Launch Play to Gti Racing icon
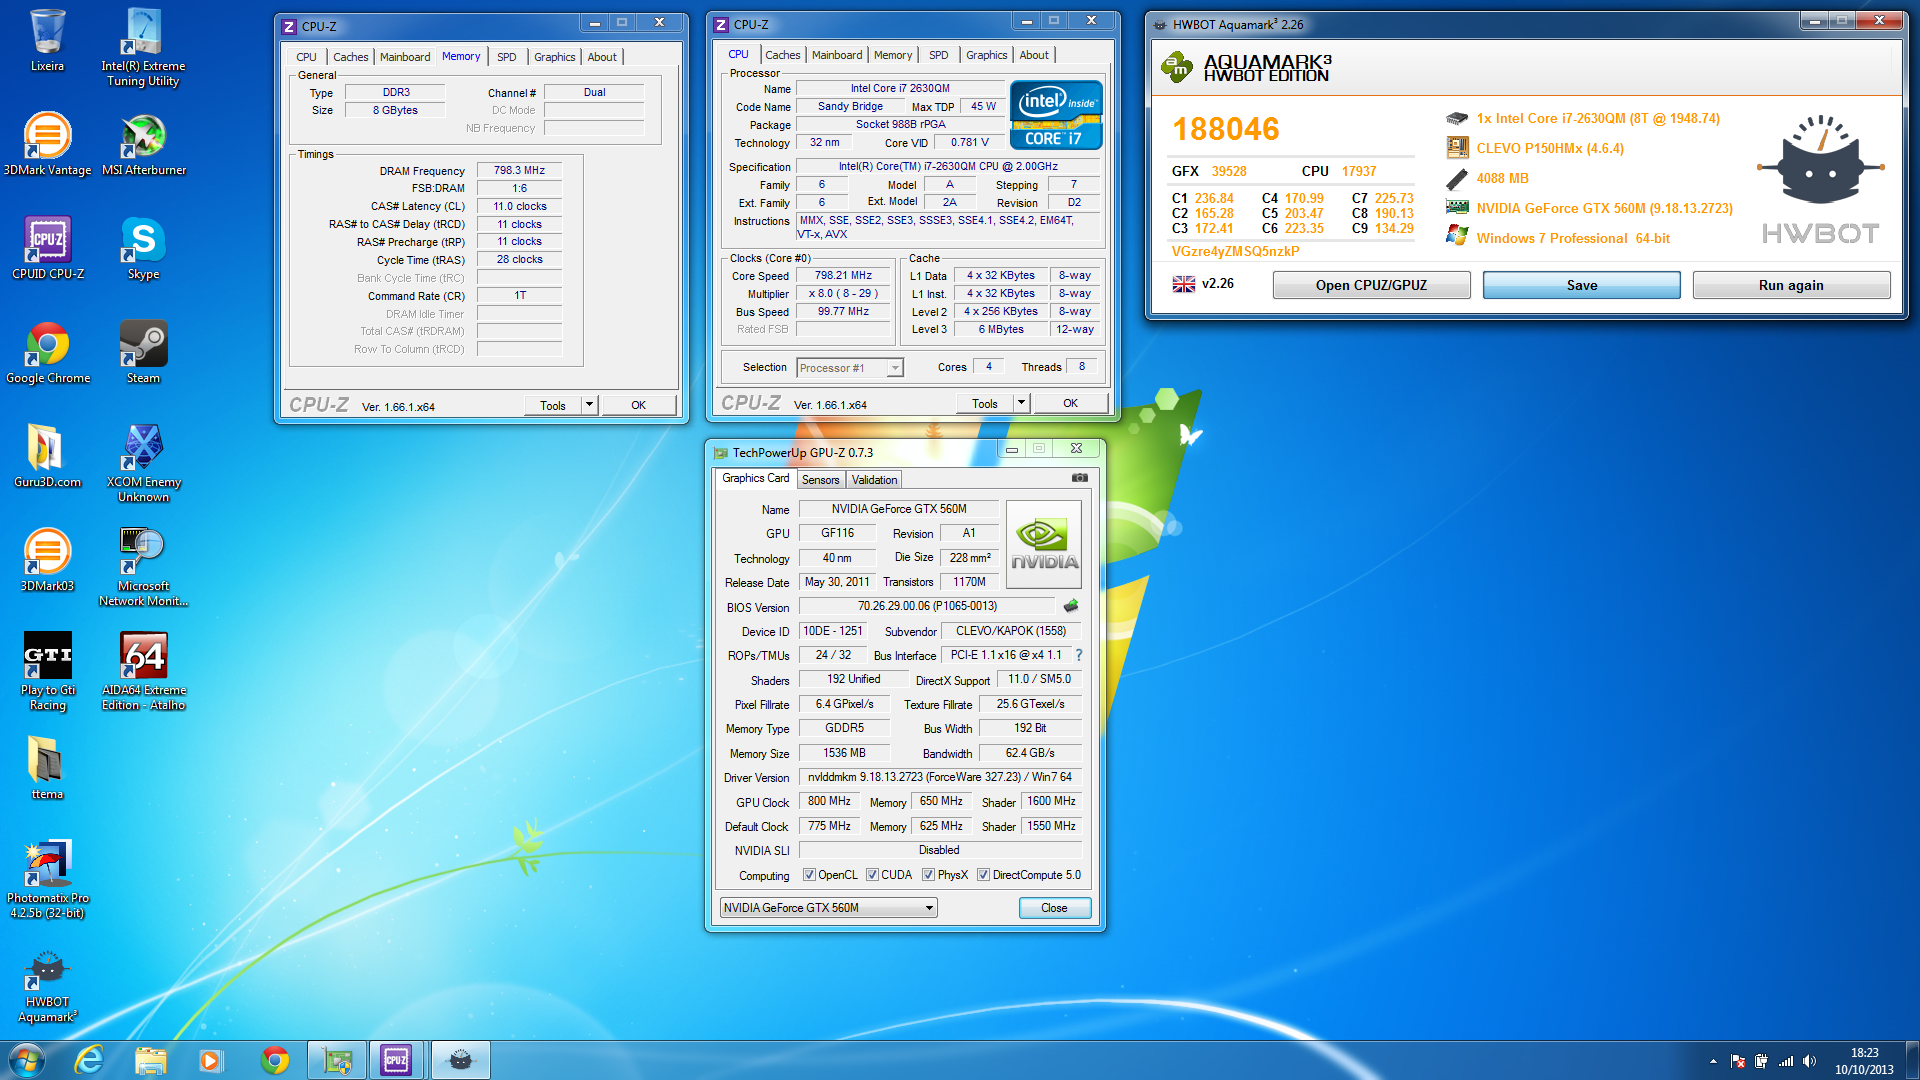1920x1080 pixels. pyautogui.click(x=47, y=671)
